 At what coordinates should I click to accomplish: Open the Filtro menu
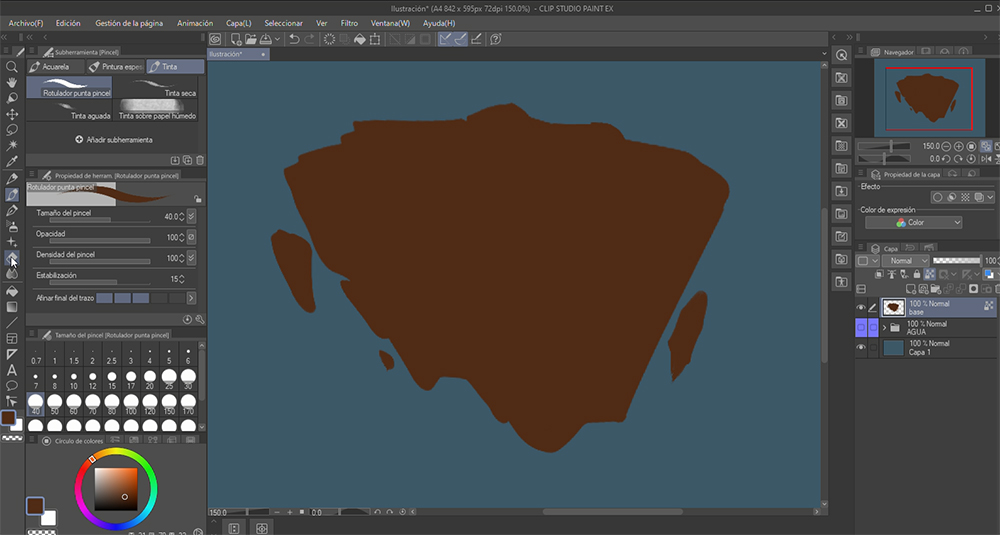coord(349,22)
